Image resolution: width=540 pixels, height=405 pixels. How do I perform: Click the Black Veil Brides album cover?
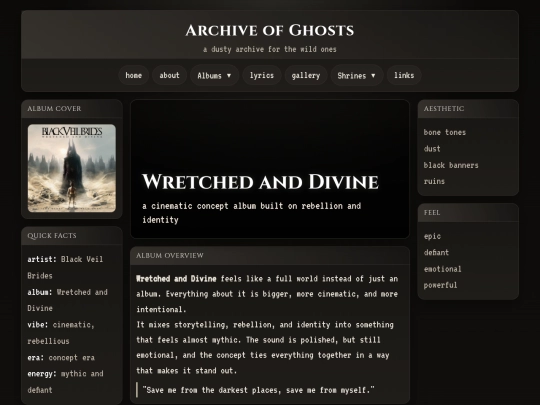click(72, 168)
